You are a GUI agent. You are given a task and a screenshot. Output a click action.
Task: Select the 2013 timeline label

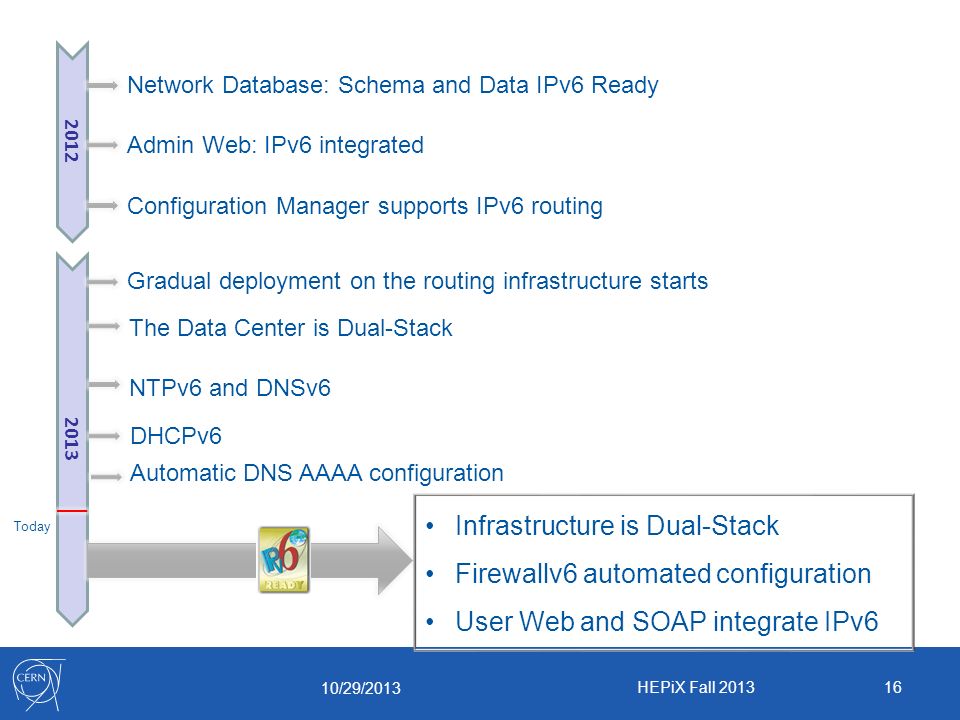(72, 438)
